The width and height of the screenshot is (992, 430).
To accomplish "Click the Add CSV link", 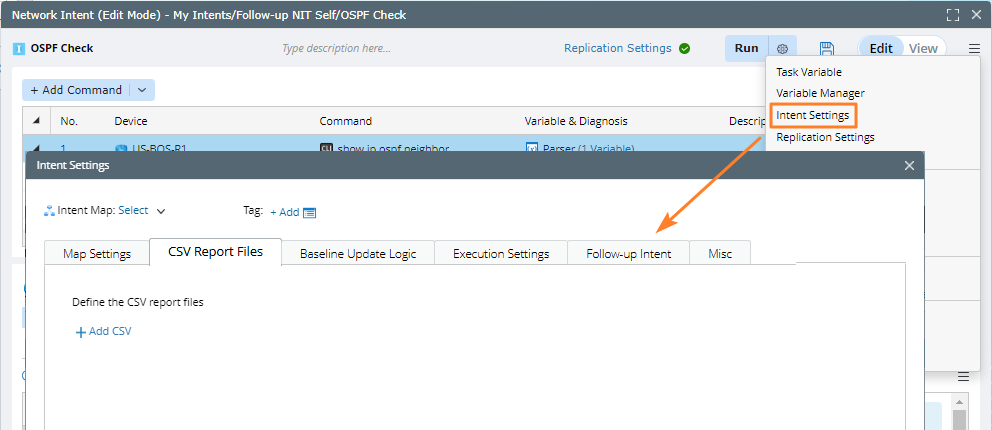I will [x=104, y=331].
